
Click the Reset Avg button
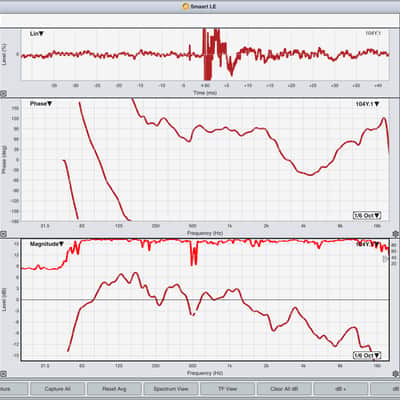point(114,389)
